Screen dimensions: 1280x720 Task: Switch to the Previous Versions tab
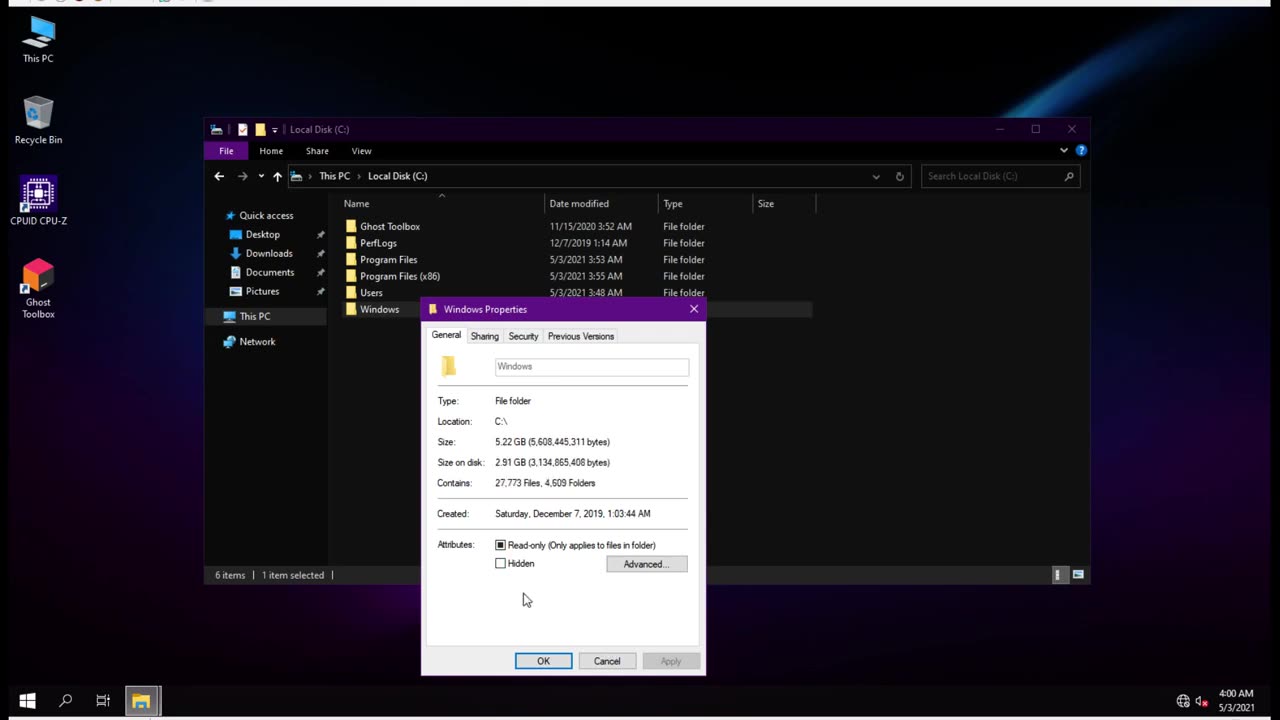click(x=581, y=336)
